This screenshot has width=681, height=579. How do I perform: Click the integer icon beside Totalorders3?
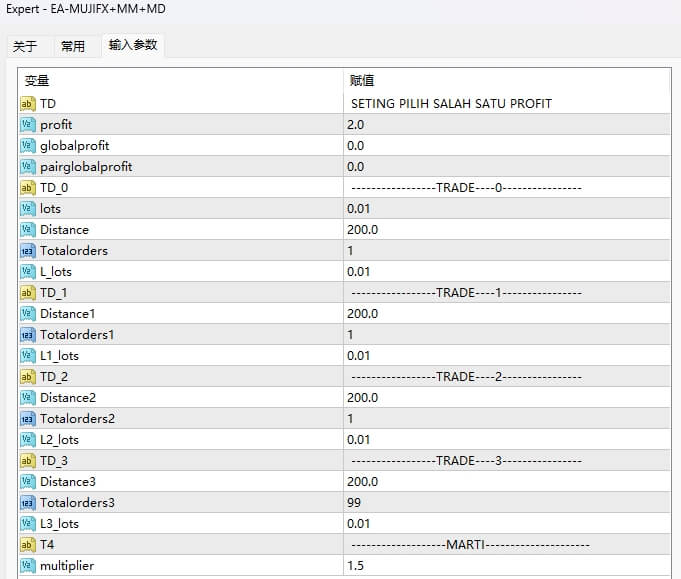tap(28, 502)
